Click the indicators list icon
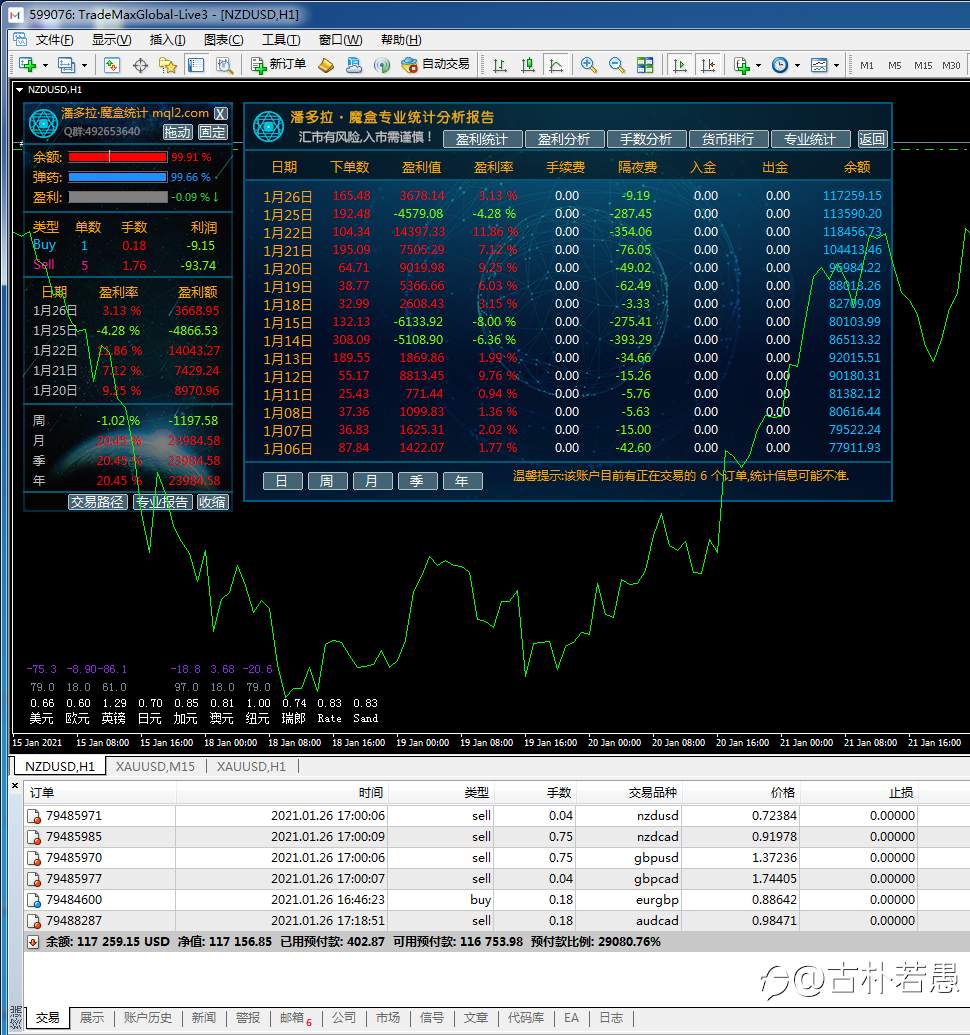 tap(741, 65)
